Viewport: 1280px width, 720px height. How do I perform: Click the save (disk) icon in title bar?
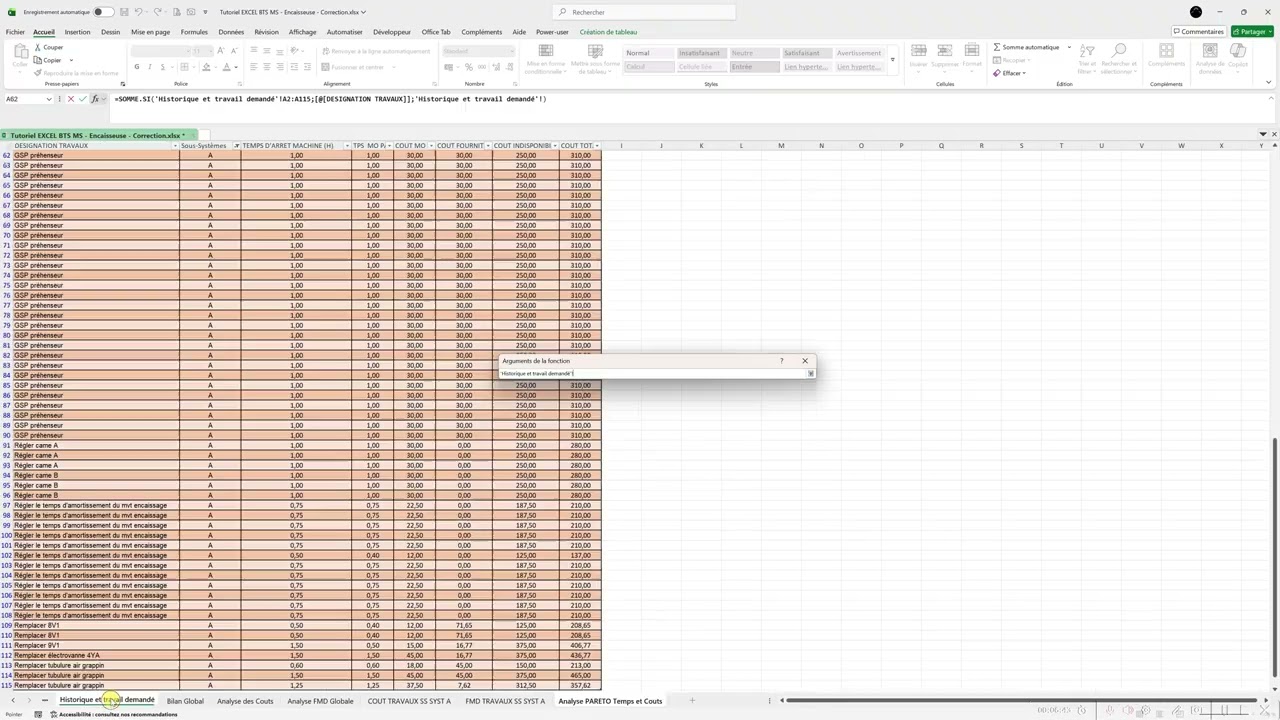point(126,12)
